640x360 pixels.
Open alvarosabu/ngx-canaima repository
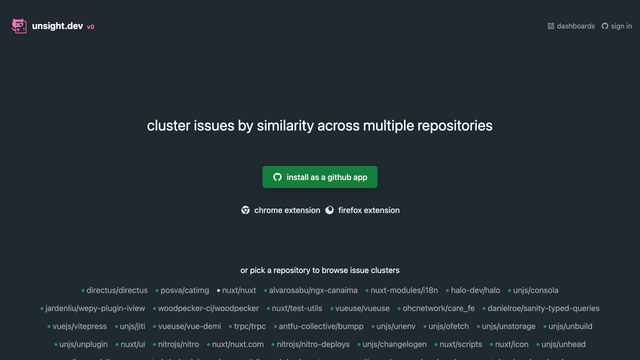click(313, 290)
